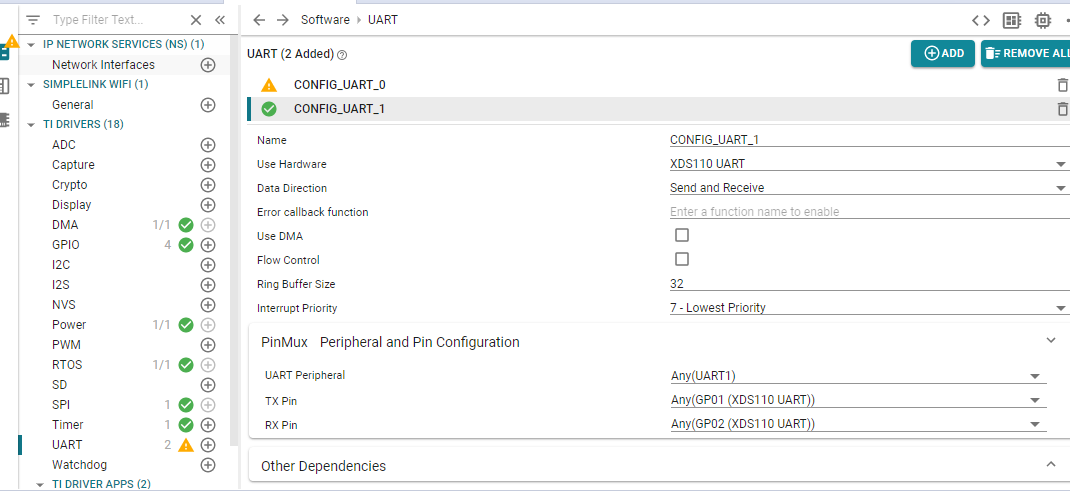Click the filter icon beside the filter text box
Viewport: 1070px width, 491px height.
[33, 20]
